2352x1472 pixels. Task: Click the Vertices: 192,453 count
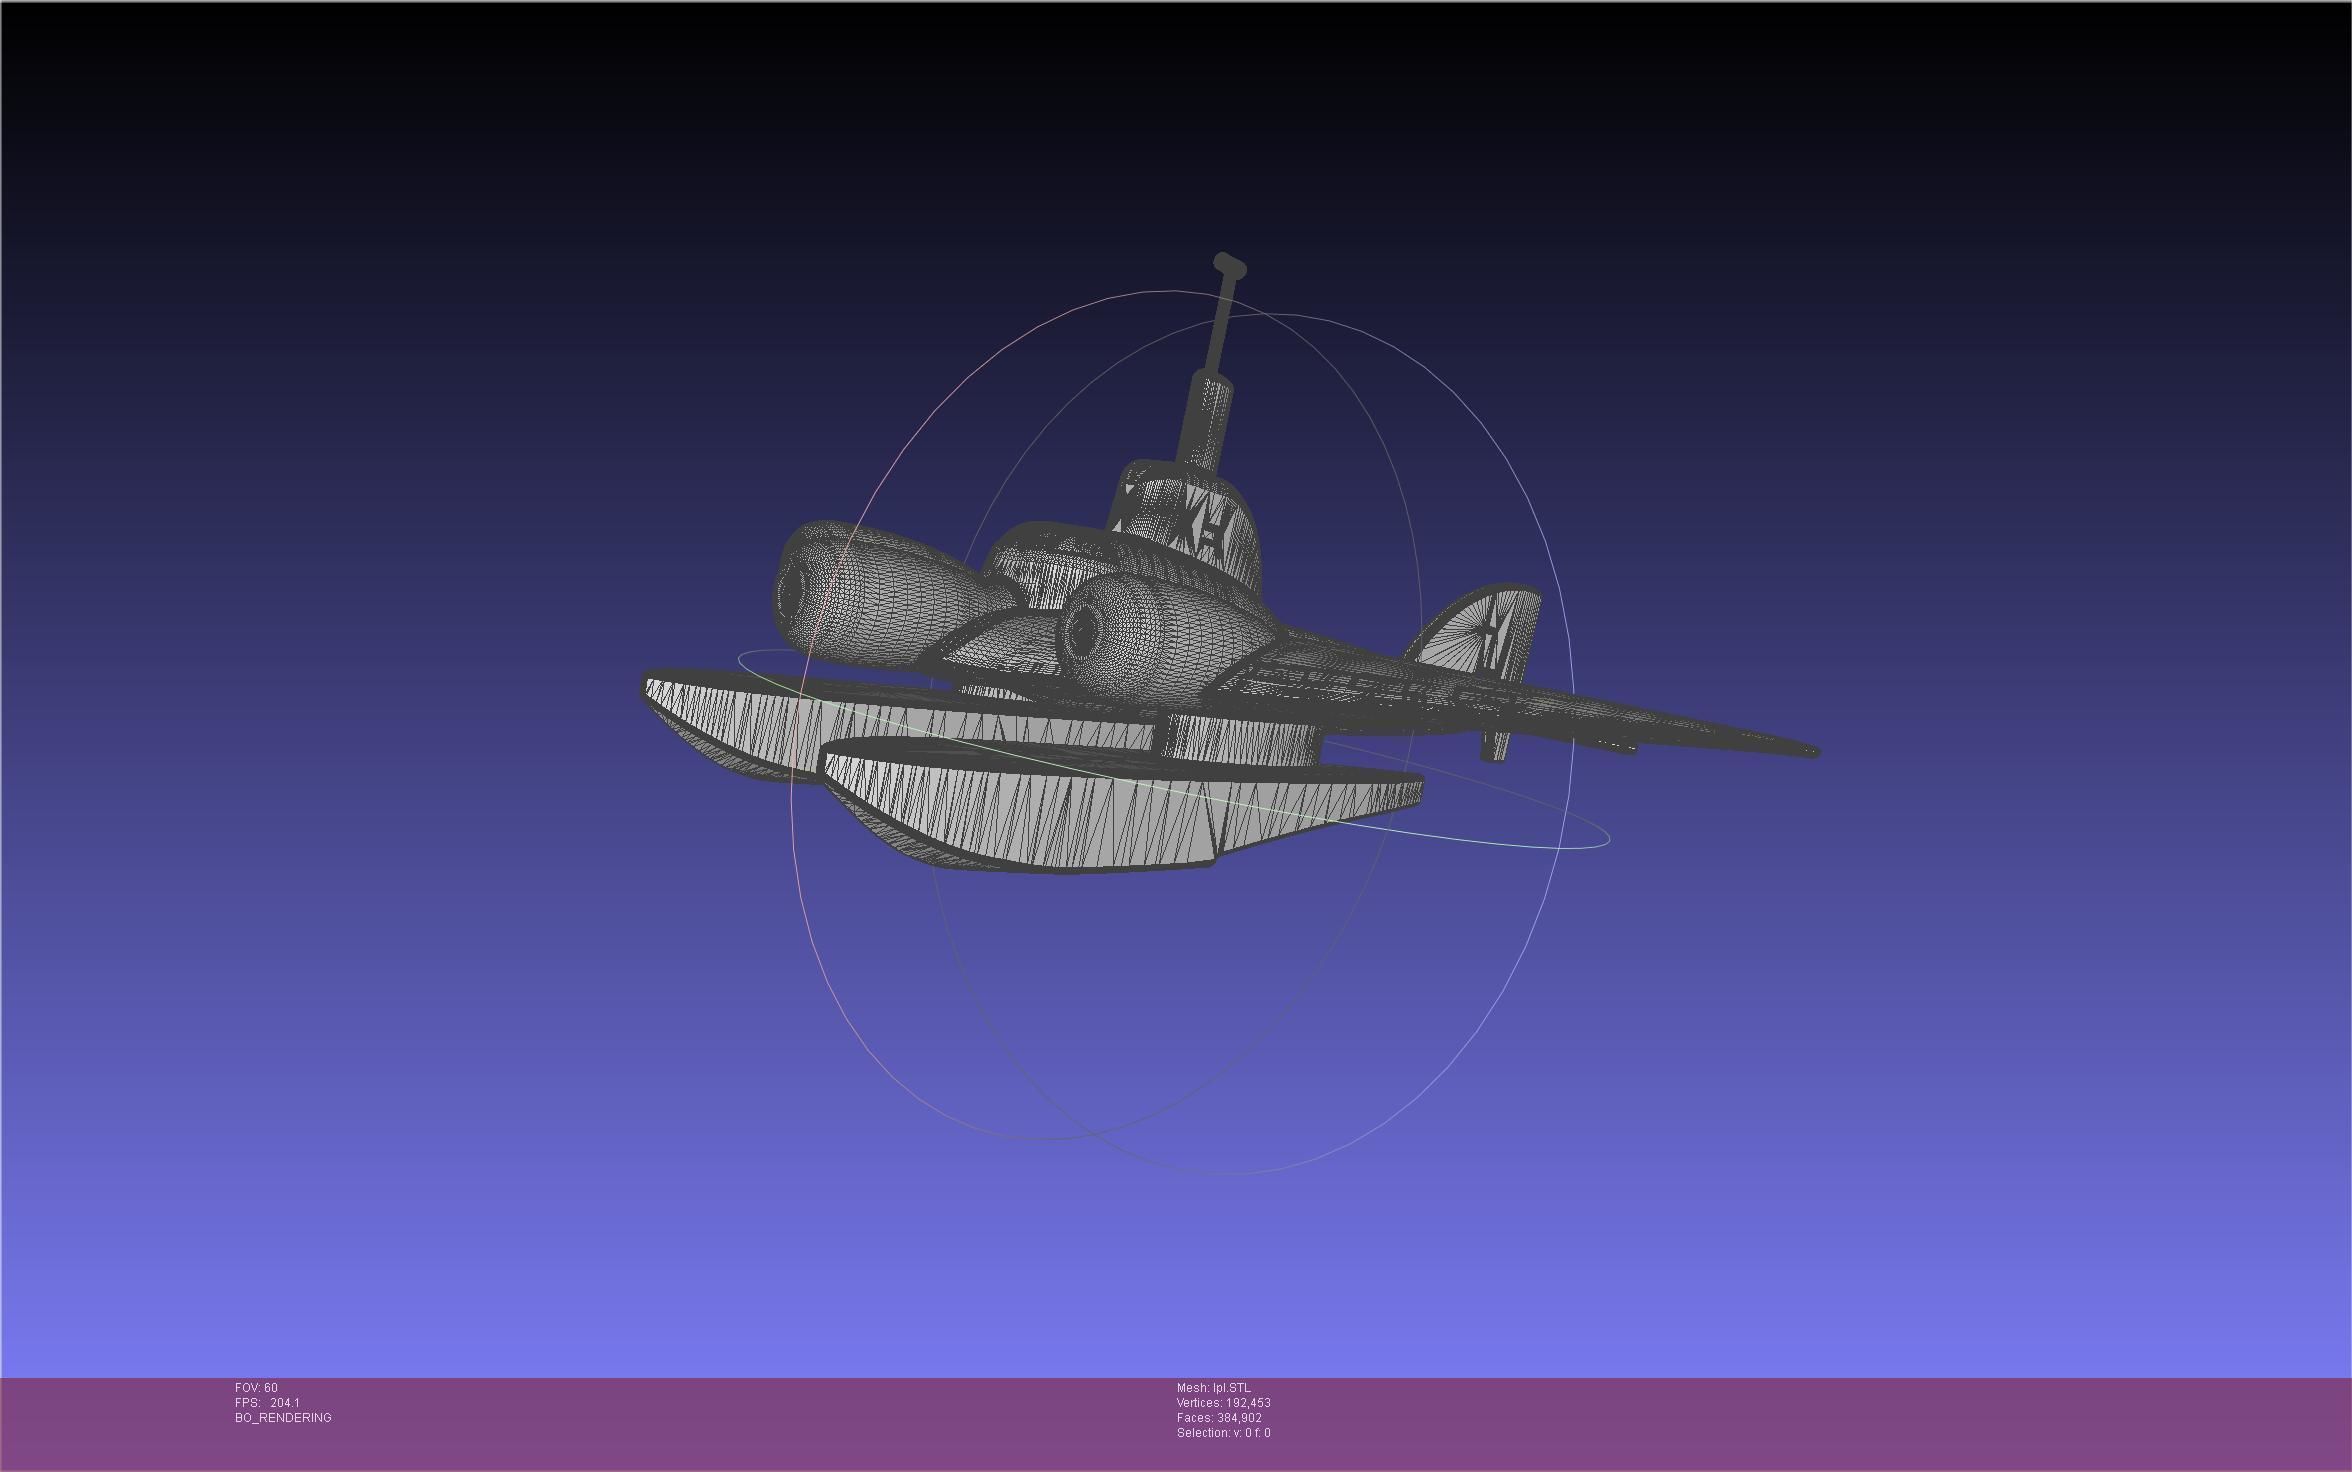tap(1223, 1403)
